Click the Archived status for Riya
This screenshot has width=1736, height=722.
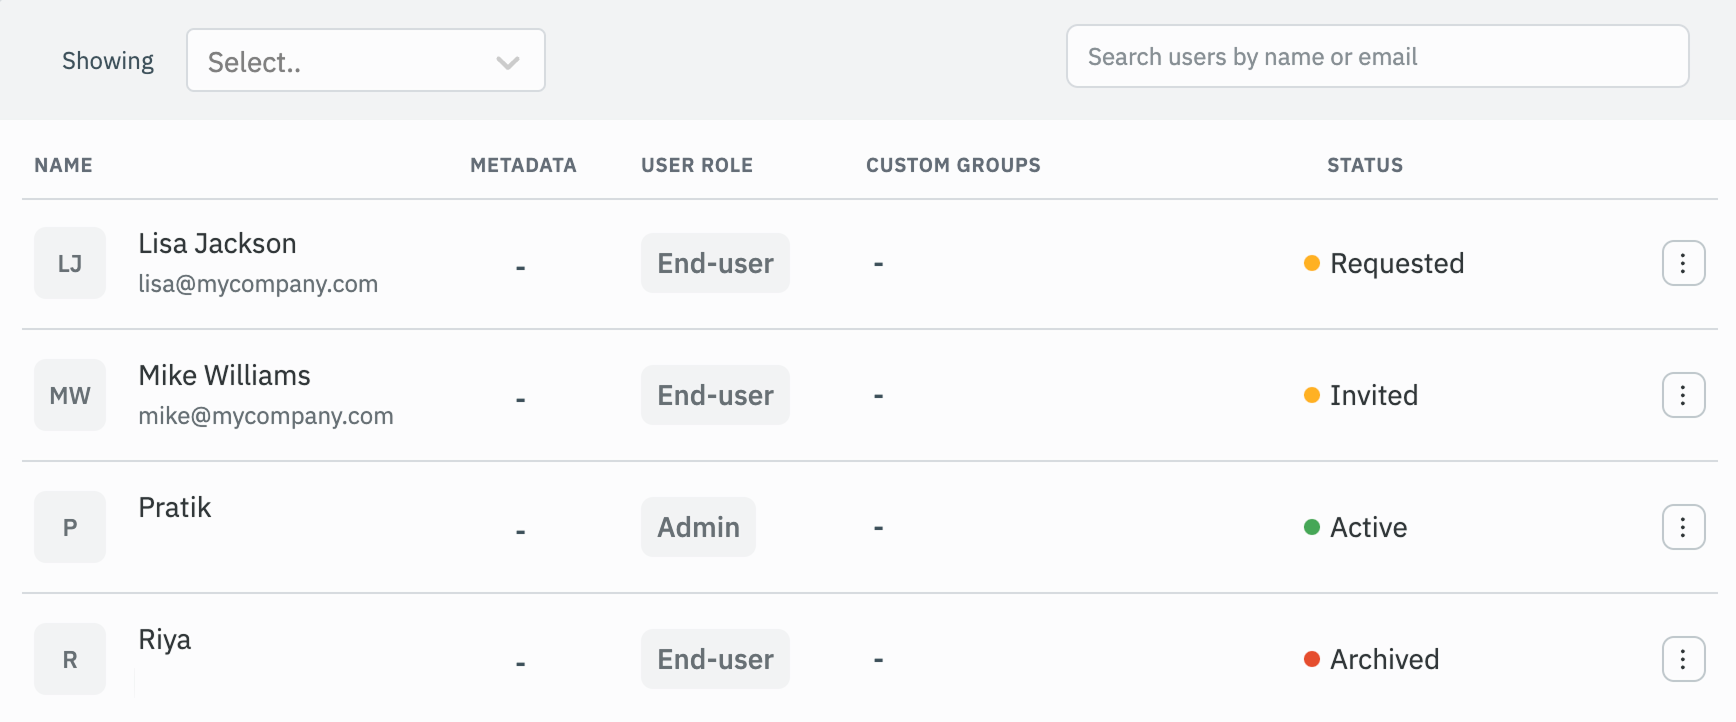[x=1383, y=659]
